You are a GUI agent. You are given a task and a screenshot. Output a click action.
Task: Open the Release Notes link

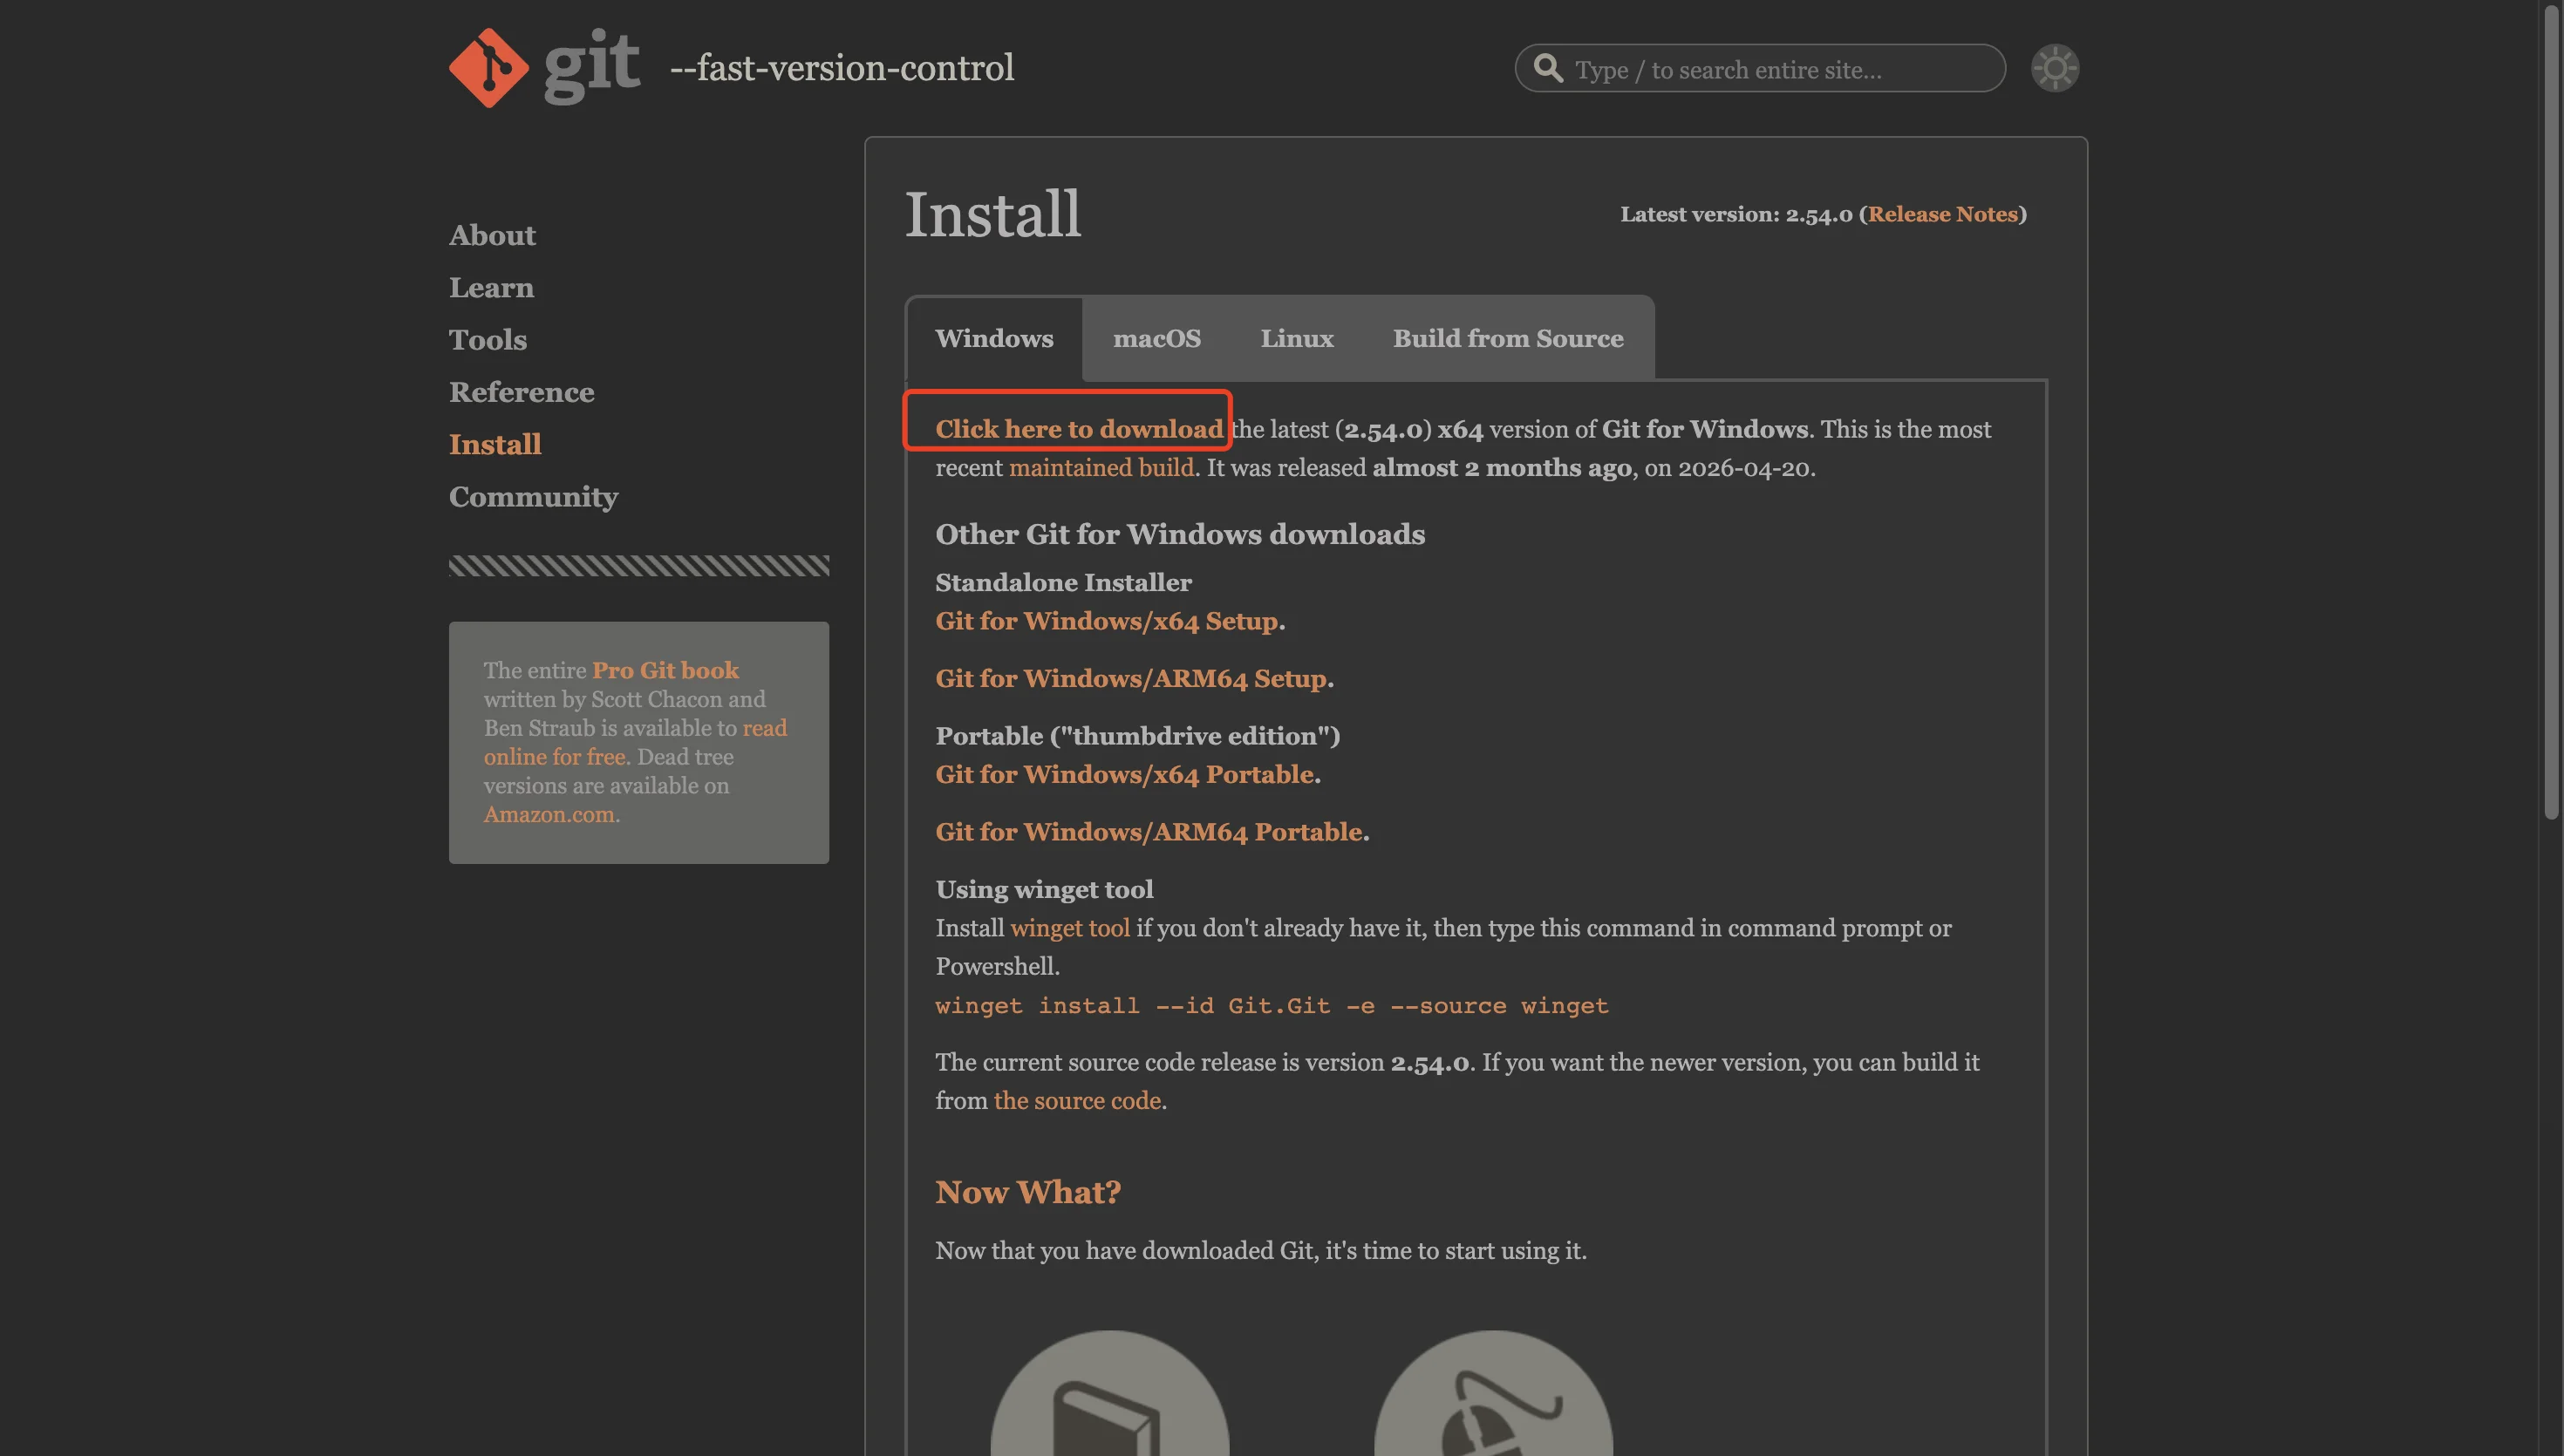tap(1942, 214)
